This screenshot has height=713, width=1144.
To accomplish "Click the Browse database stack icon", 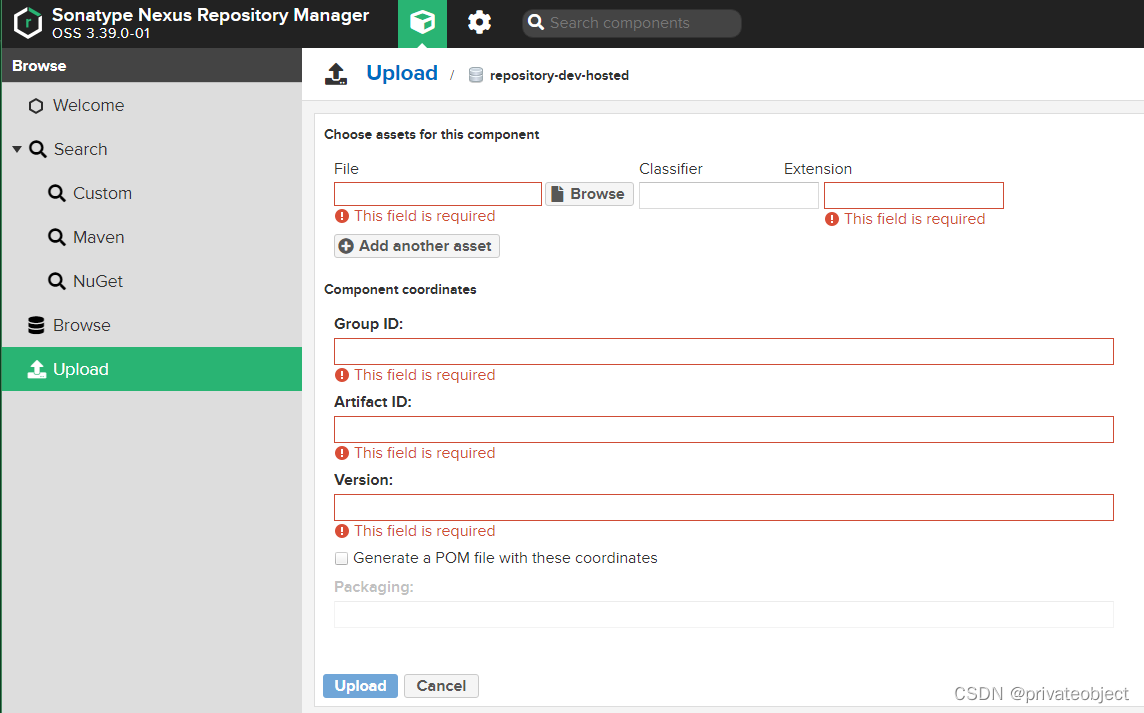I will pos(36,325).
